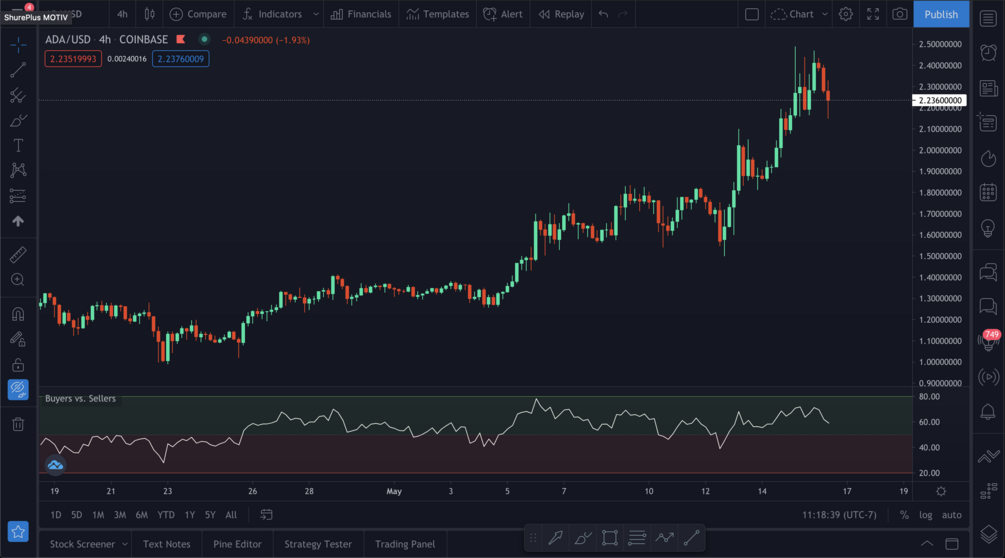The image size is (1005, 558).
Task: Open the favorites star toolbar button
Action: pos(18,531)
